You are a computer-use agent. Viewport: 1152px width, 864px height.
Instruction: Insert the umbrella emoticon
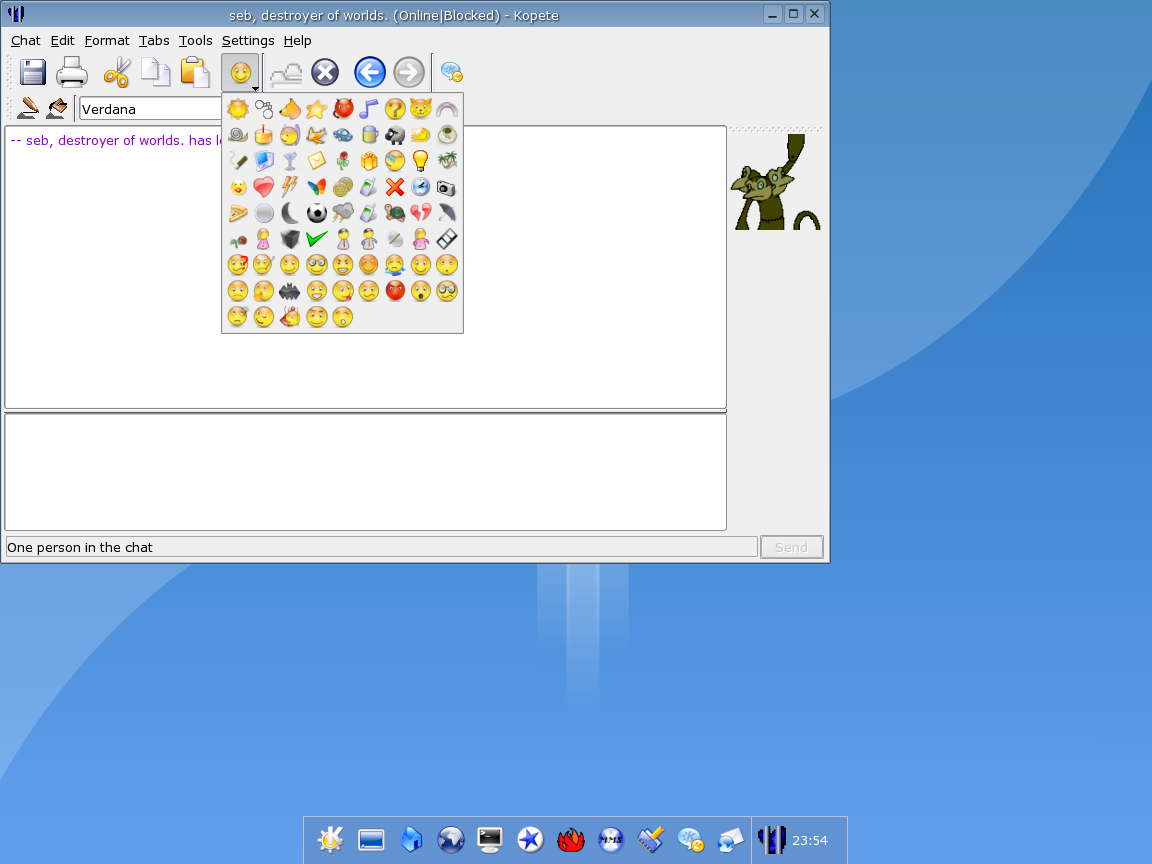tap(447, 213)
